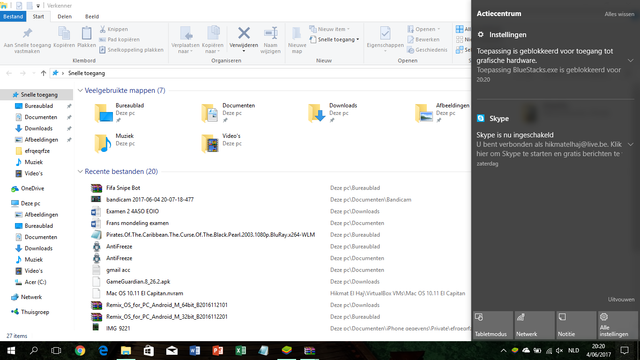
Task: Select the Downloads folder tile
Action: (x=333, y=112)
